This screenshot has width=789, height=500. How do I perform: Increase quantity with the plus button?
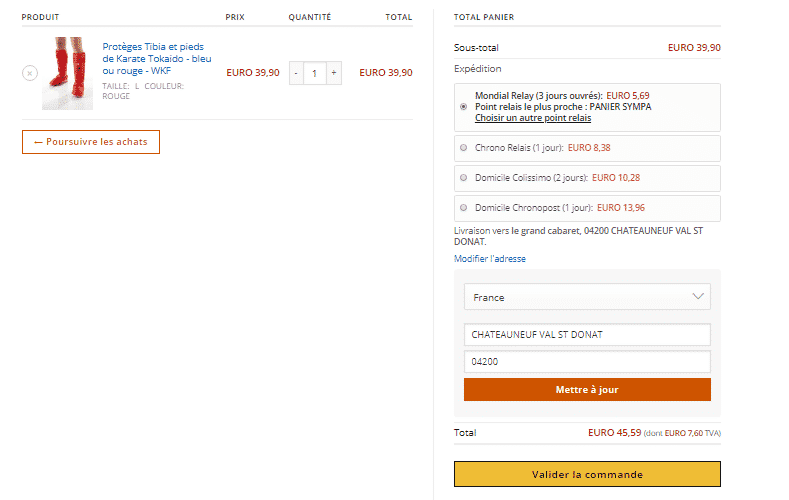click(x=334, y=73)
